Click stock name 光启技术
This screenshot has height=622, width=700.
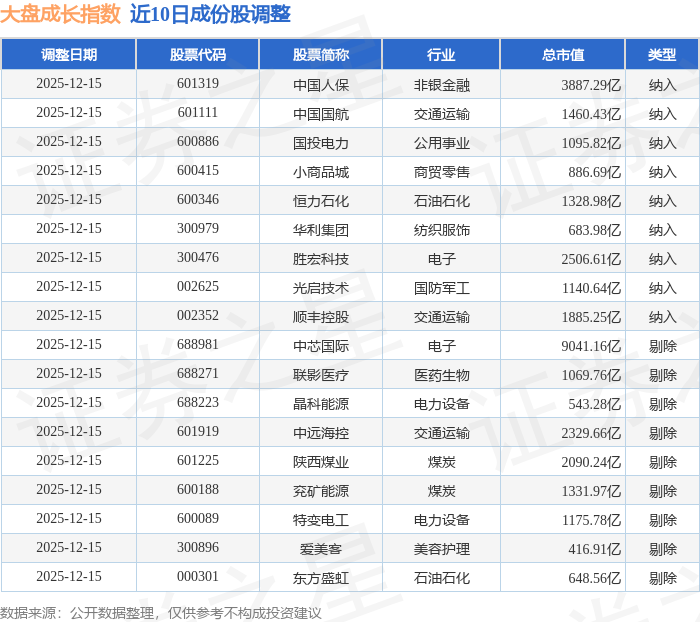coord(321,288)
